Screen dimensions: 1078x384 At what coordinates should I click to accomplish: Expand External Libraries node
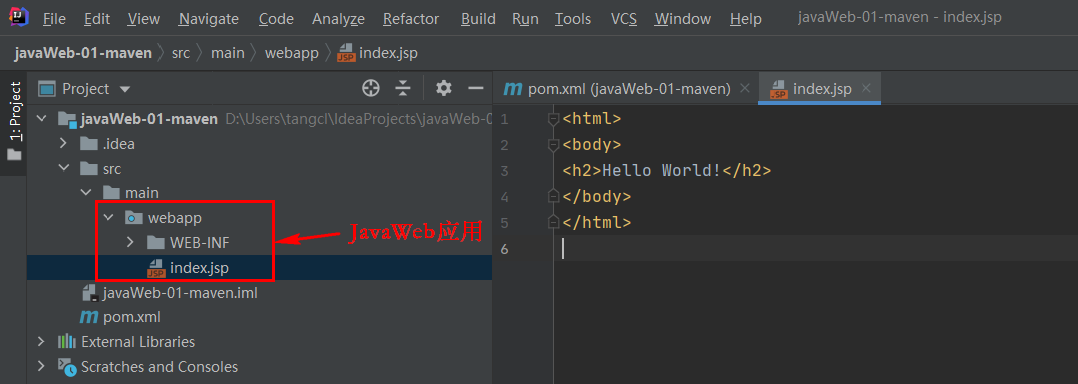42,341
